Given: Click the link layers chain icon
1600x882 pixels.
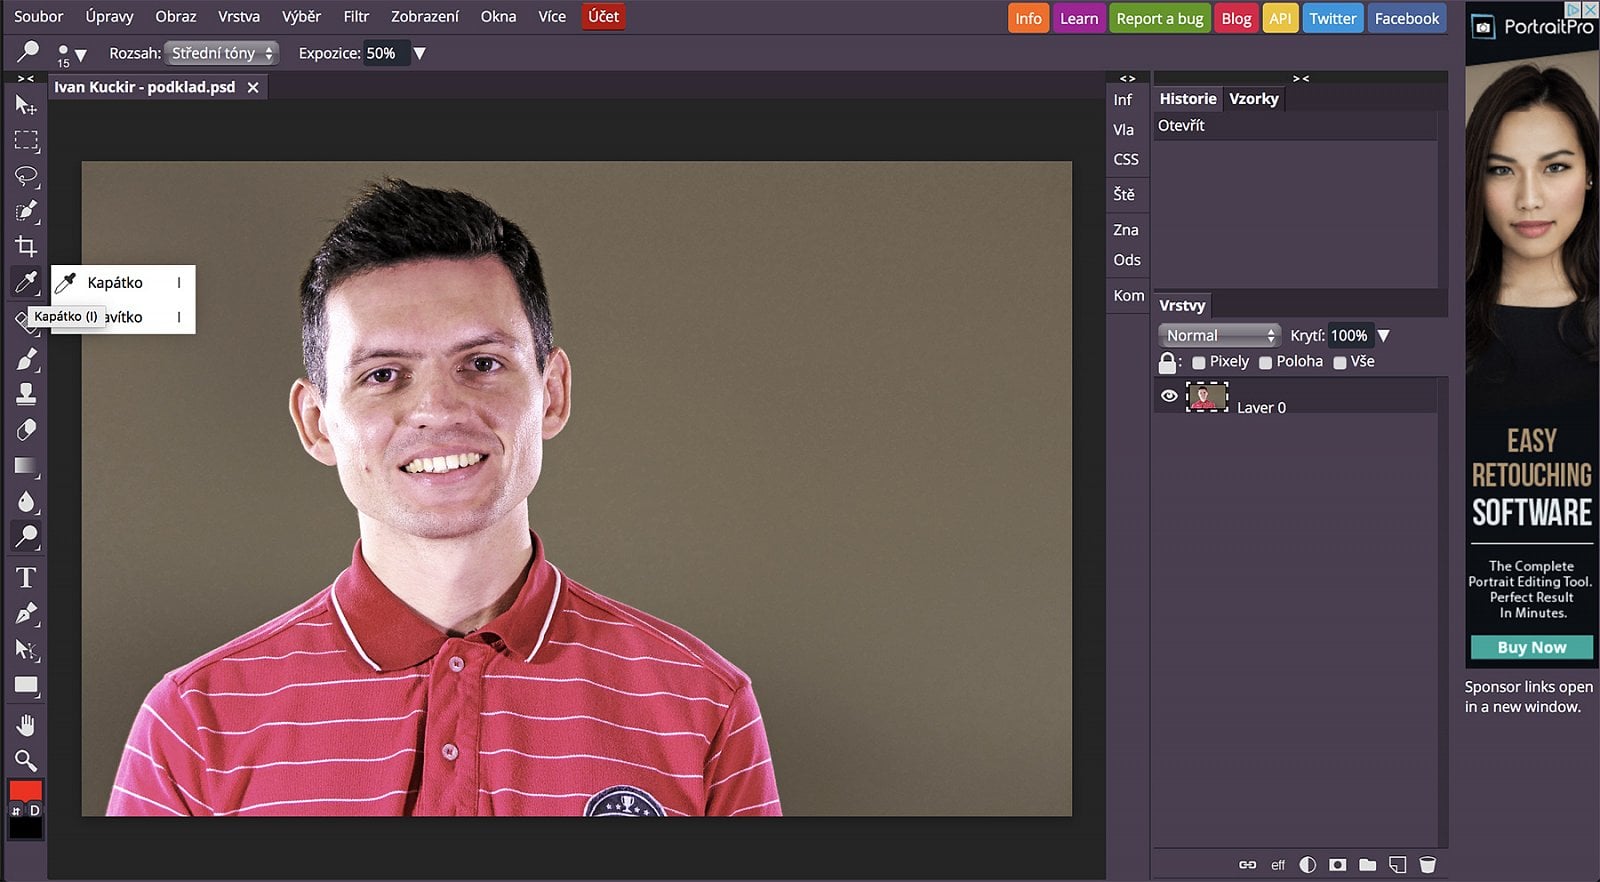Looking at the screenshot, I should coord(1248,865).
